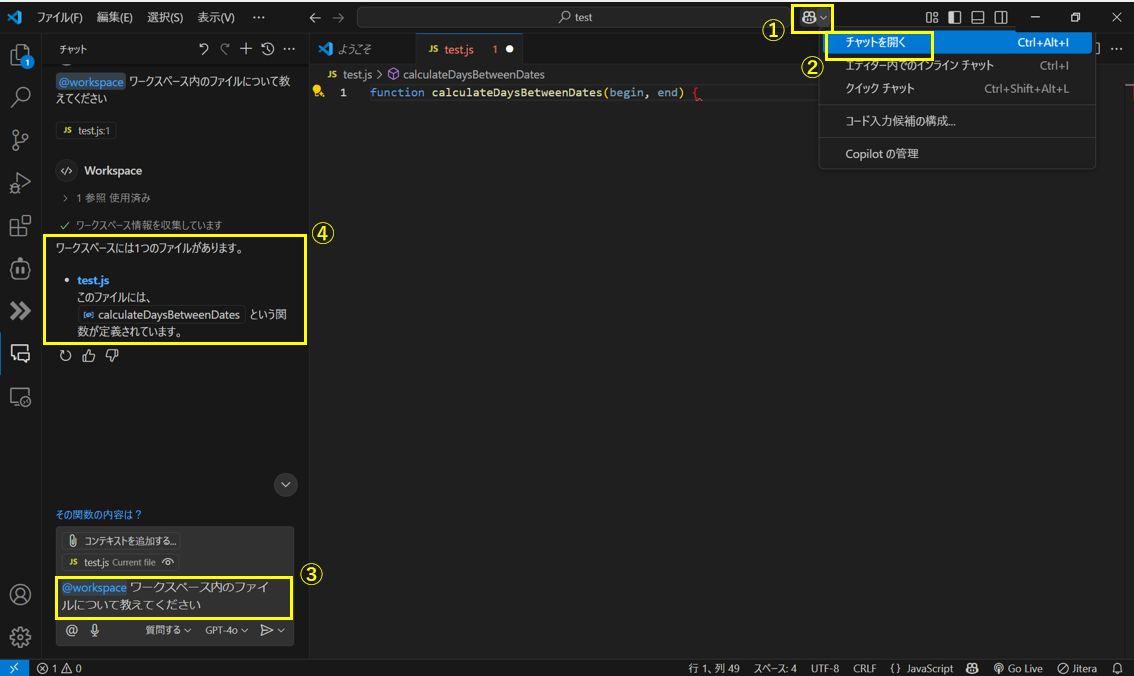
Task: Open the Run and Debug view
Action: tap(20, 182)
